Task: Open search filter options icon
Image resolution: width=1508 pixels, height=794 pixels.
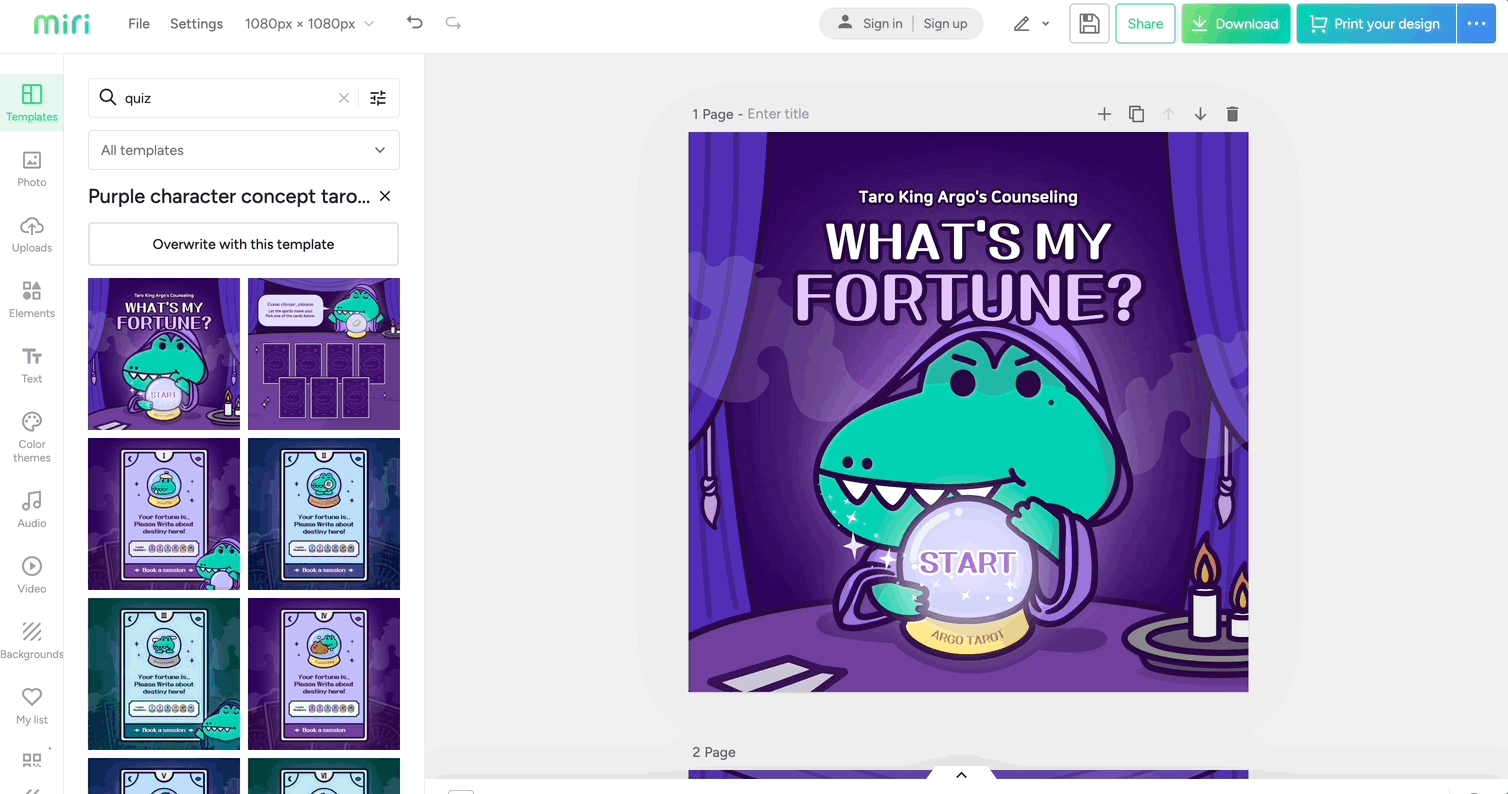Action: coord(378,98)
